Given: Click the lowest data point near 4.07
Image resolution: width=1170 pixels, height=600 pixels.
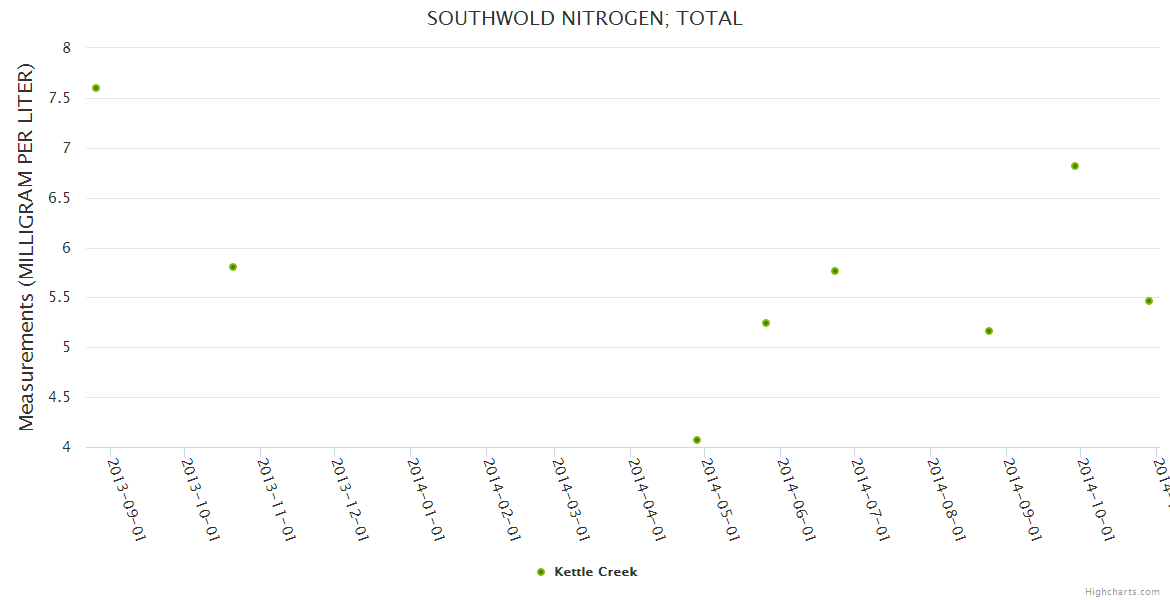Looking at the screenshot, I should point(697,440).
